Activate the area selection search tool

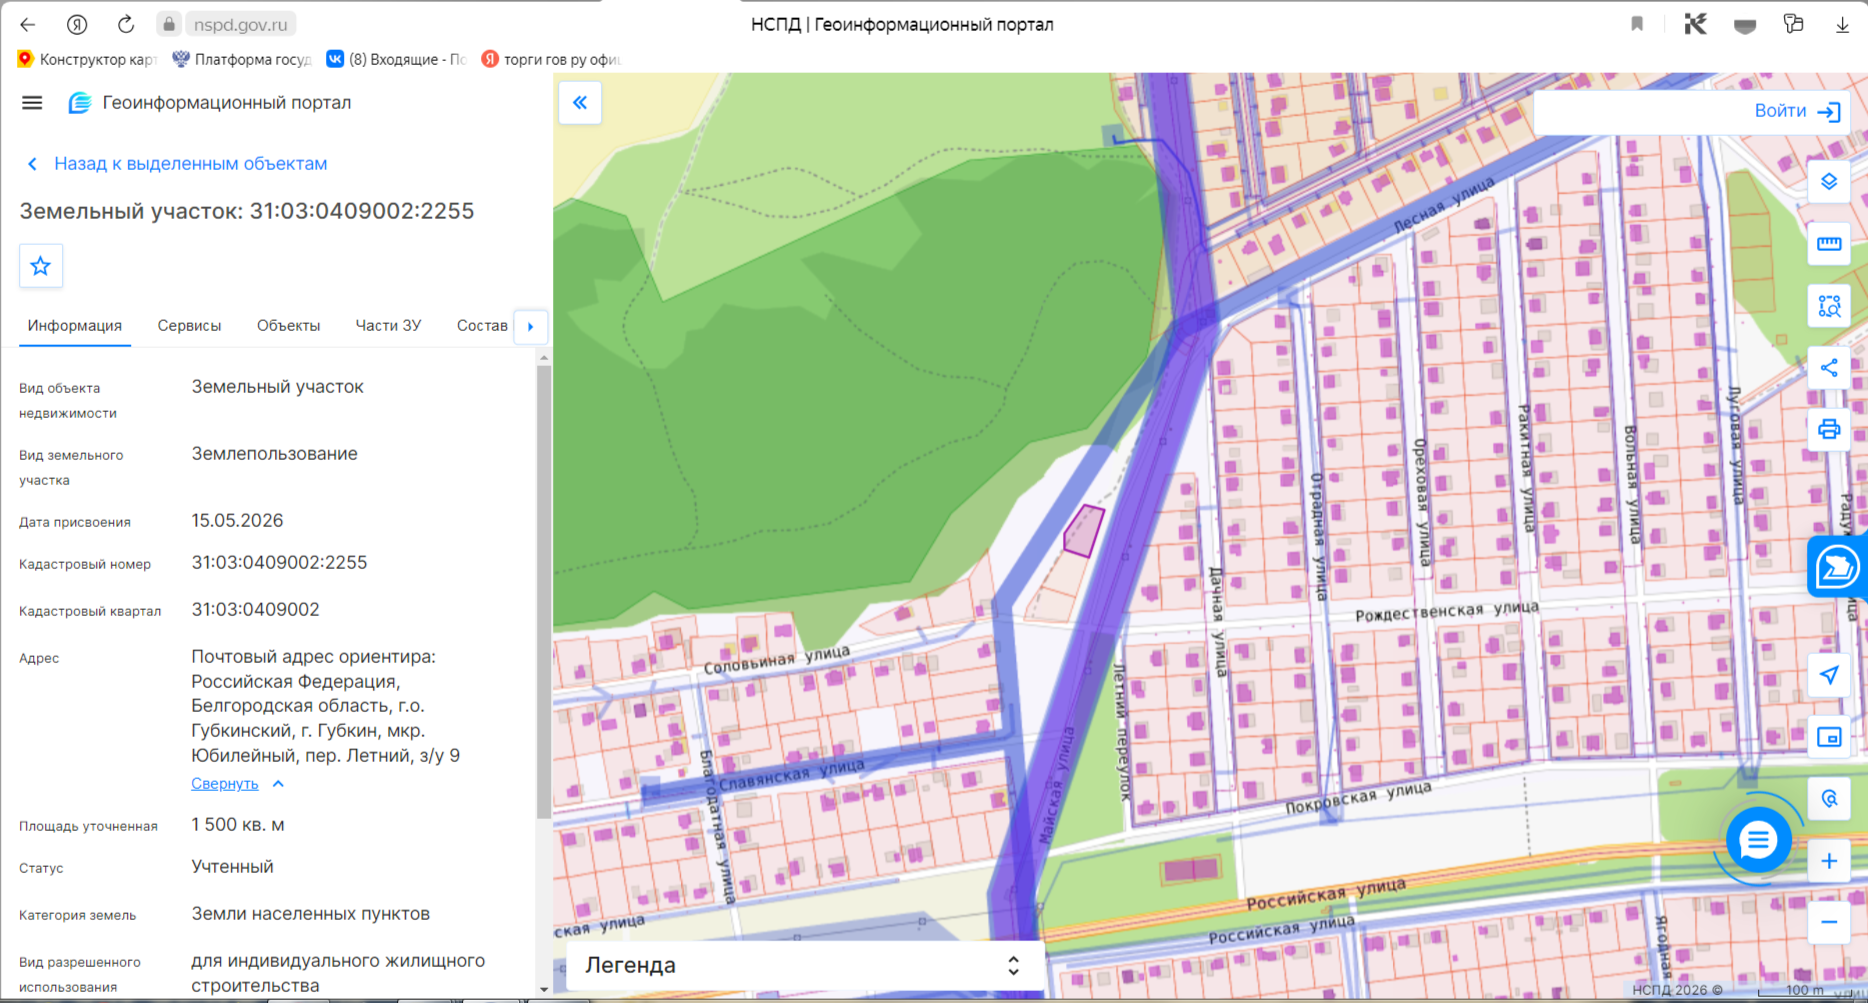pos(1829,306)
